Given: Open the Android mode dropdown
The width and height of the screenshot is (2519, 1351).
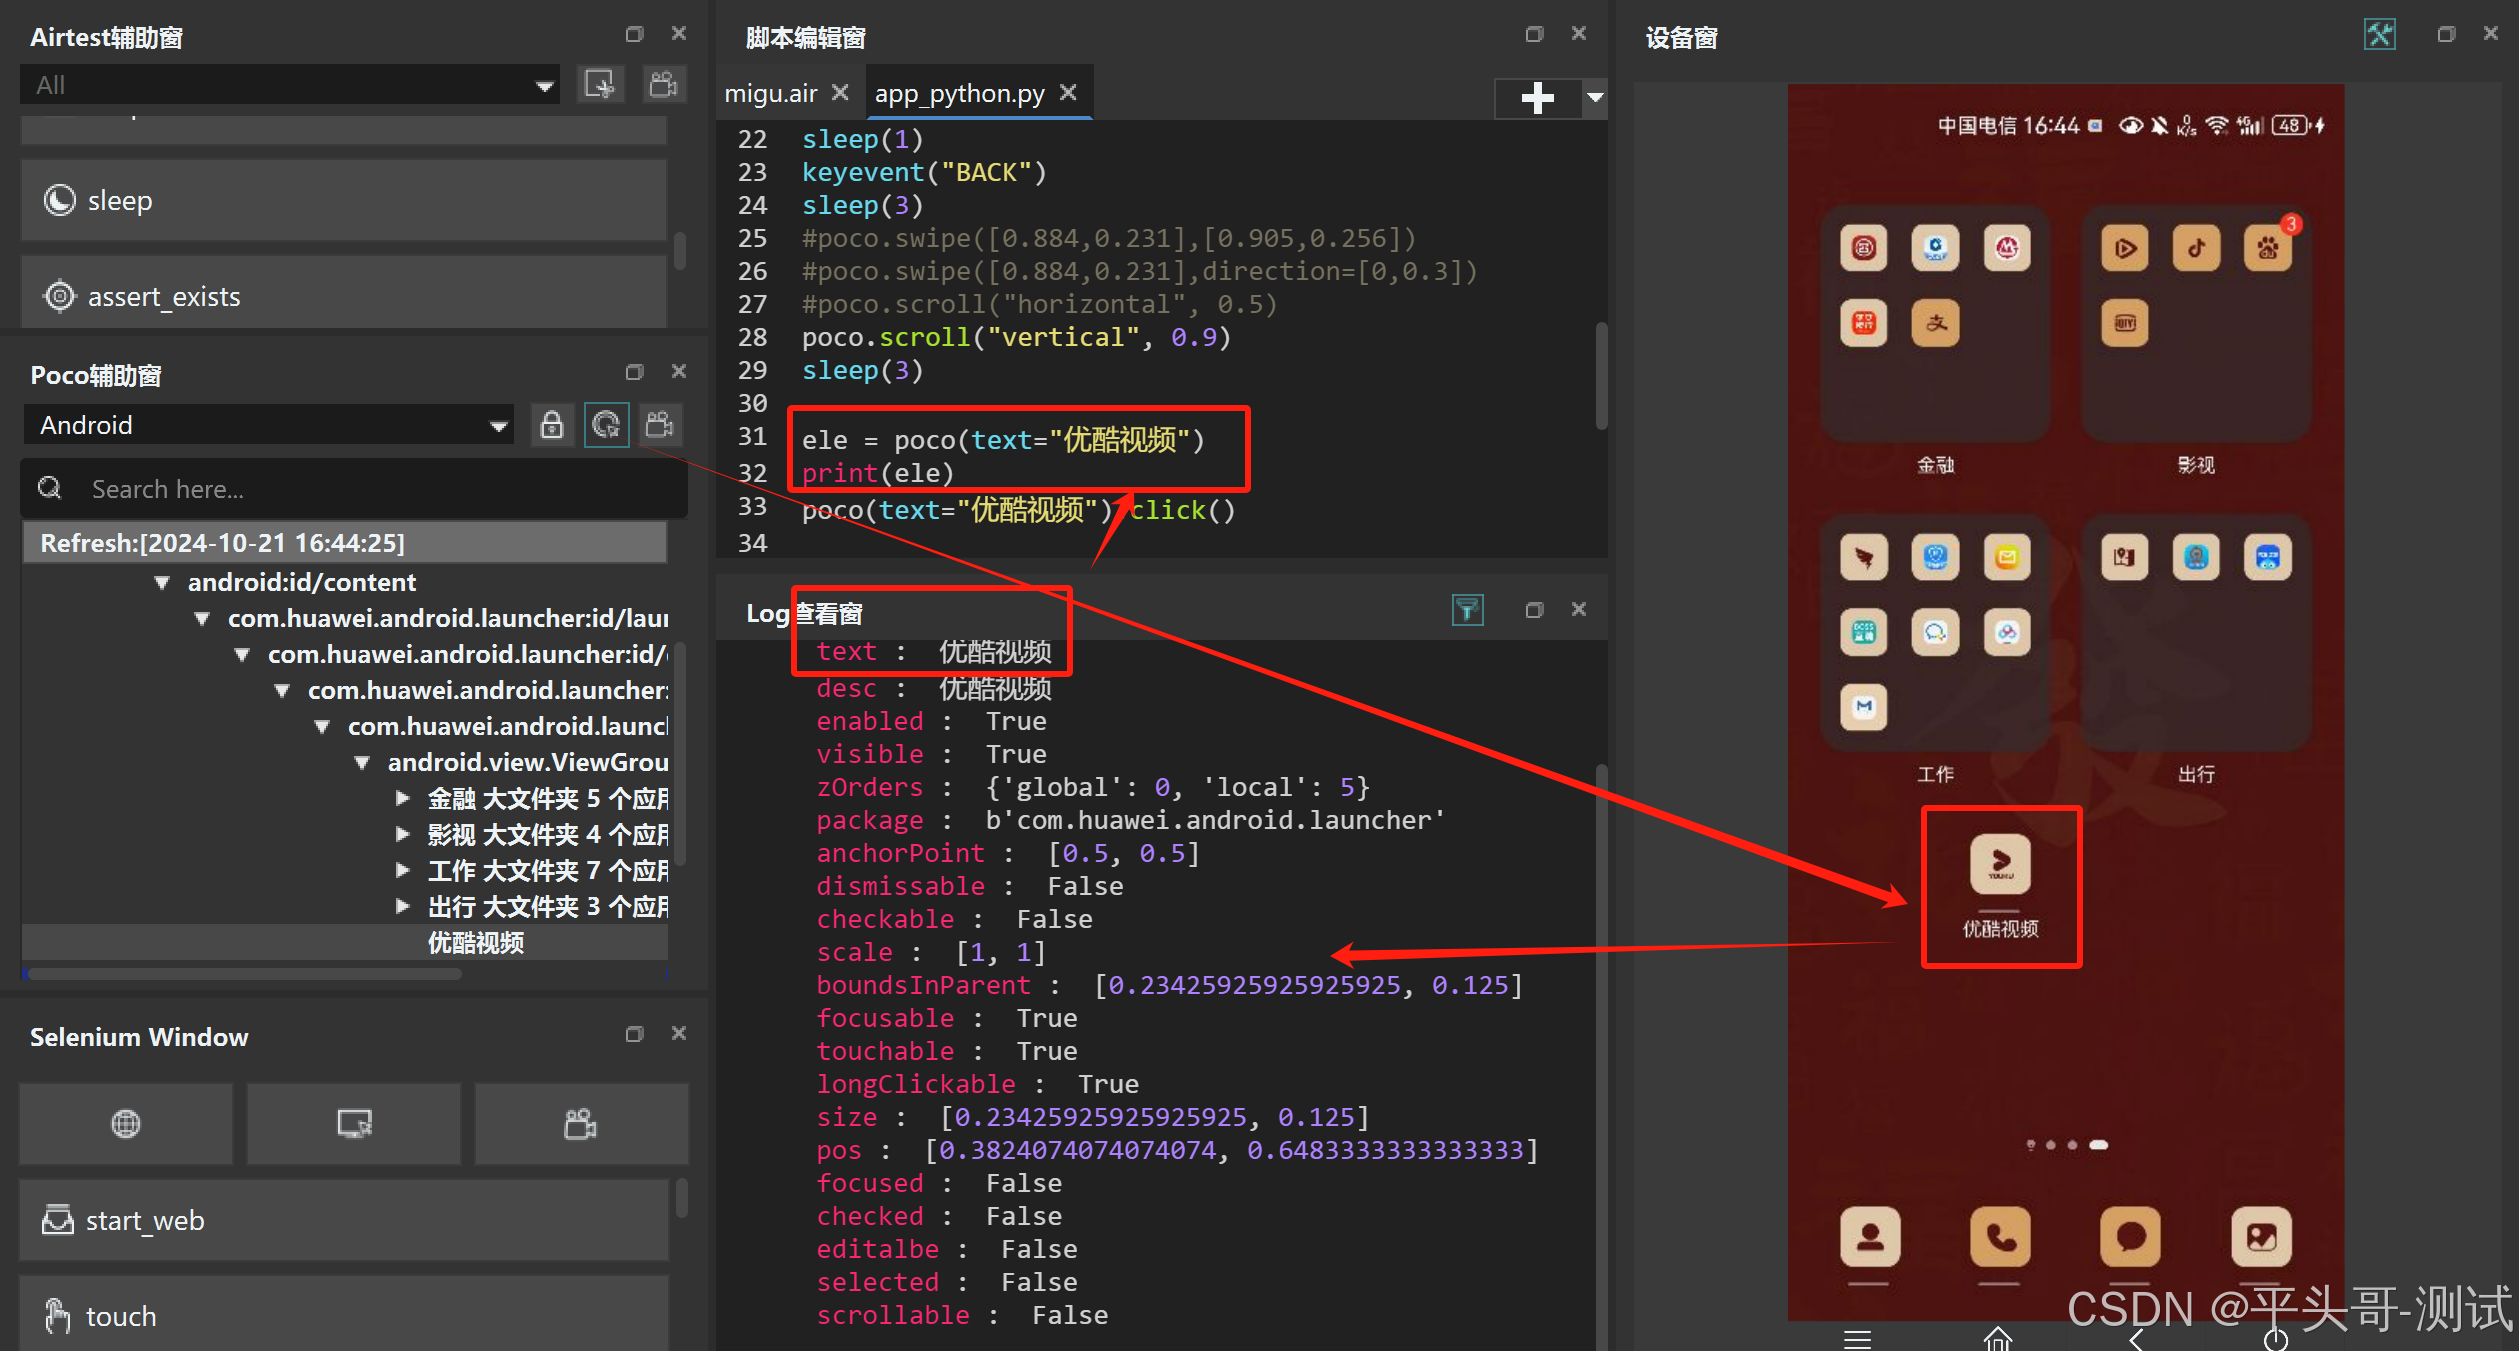Looking at the screenshot, I should (x=268, y=425).
